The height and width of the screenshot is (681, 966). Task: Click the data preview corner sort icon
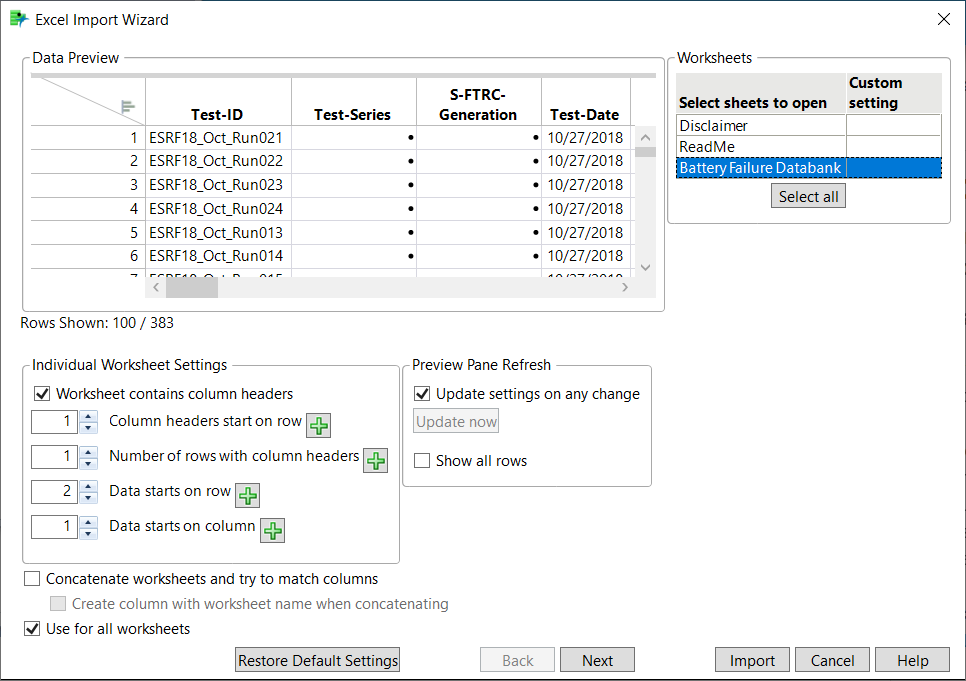128,107
